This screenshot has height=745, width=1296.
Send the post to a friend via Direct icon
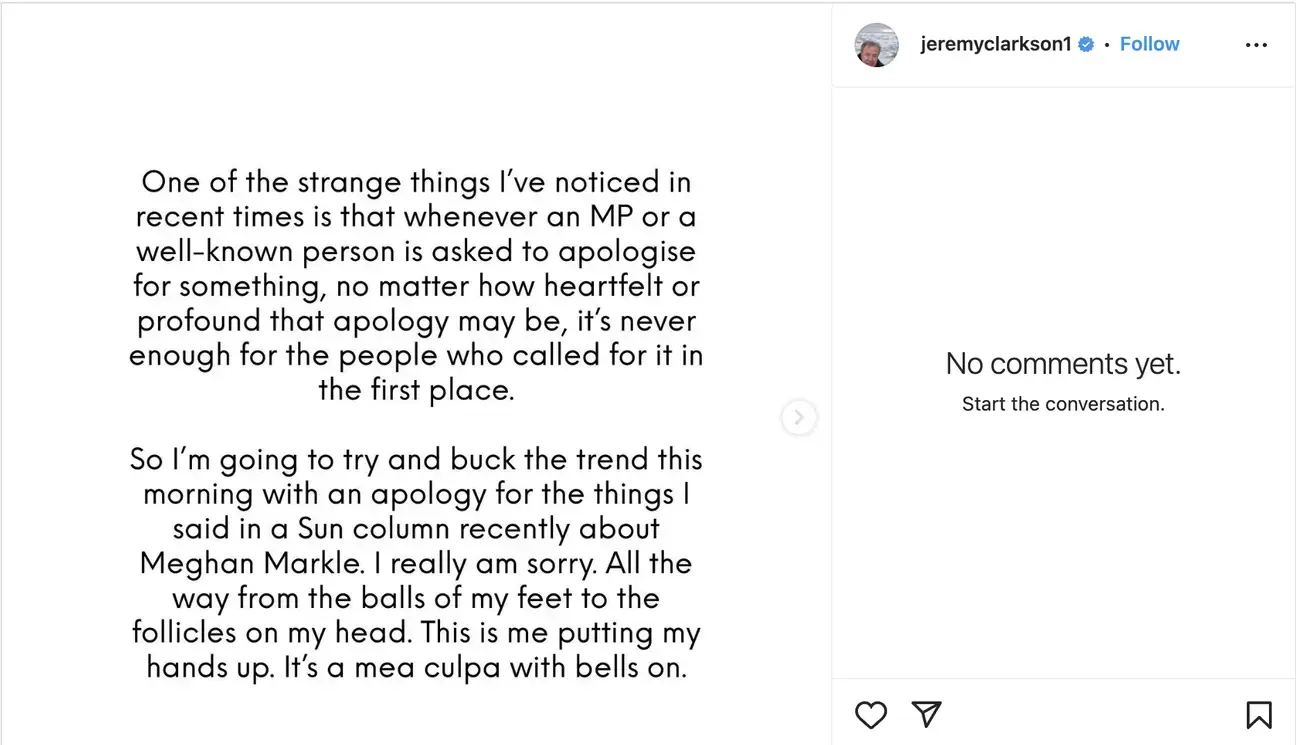point(926,715)
